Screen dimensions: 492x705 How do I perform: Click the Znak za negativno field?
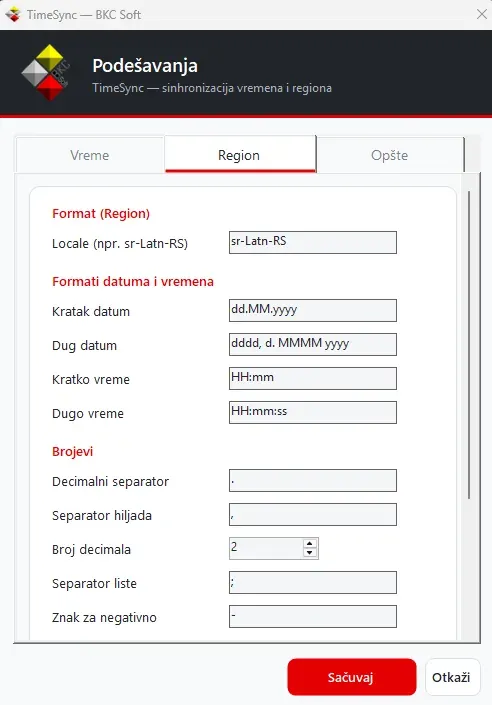(313, 616)
